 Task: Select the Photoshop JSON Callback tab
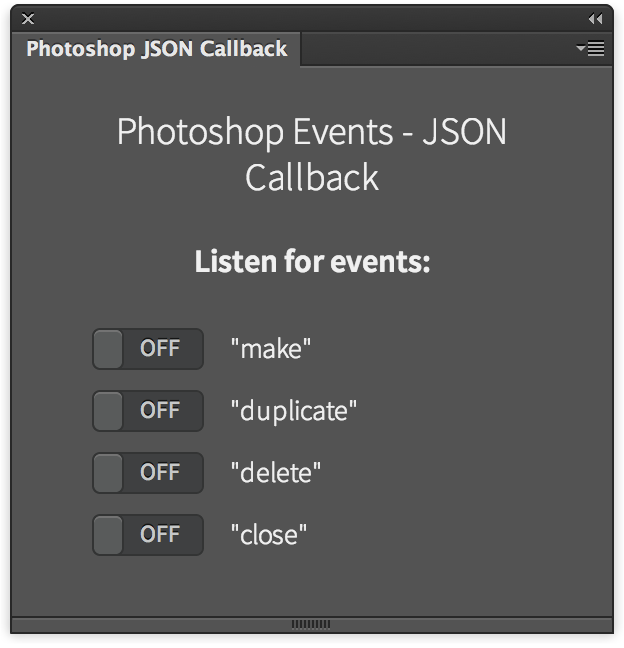156,49
